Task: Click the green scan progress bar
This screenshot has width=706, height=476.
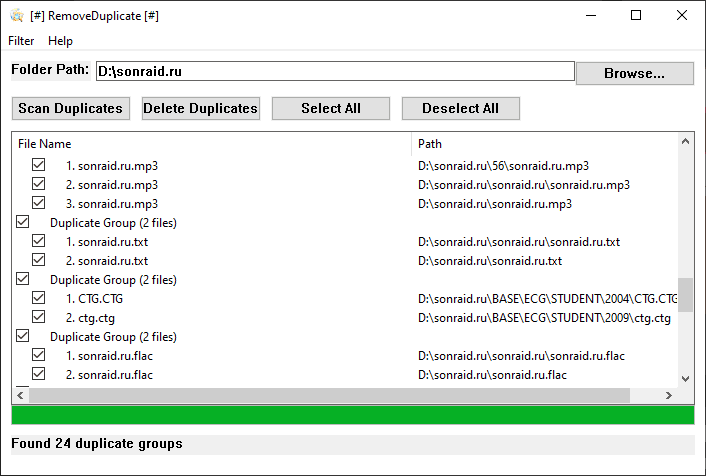Action: 353,415
